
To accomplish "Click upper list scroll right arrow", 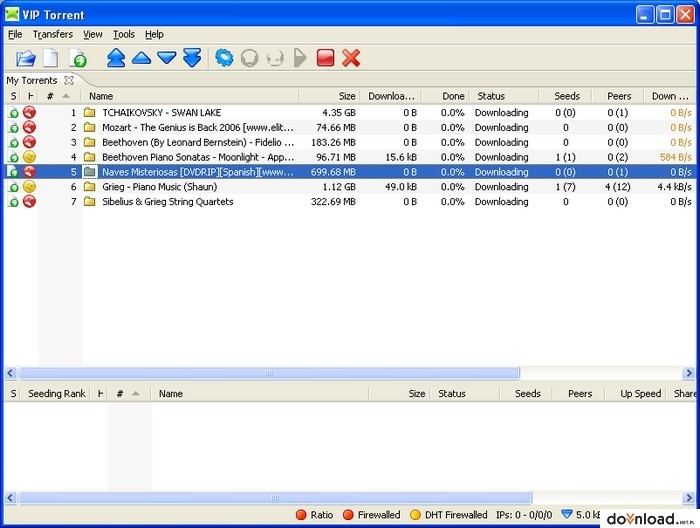I will click(x=689, y=373).
